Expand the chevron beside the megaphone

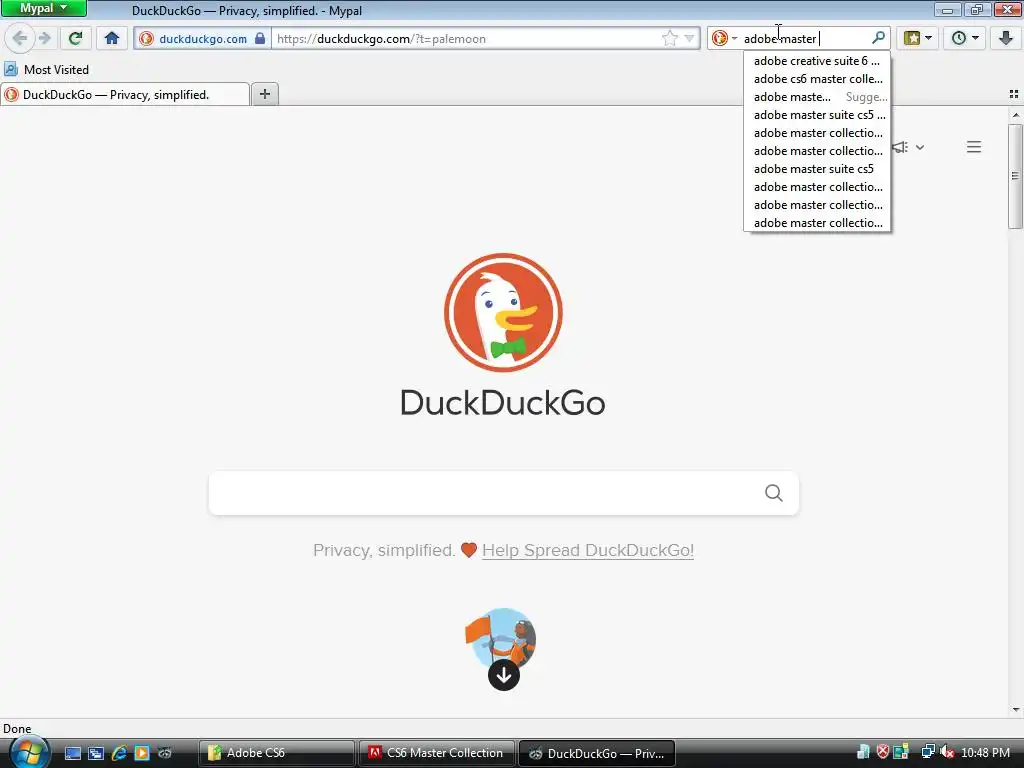pos(920,148)
